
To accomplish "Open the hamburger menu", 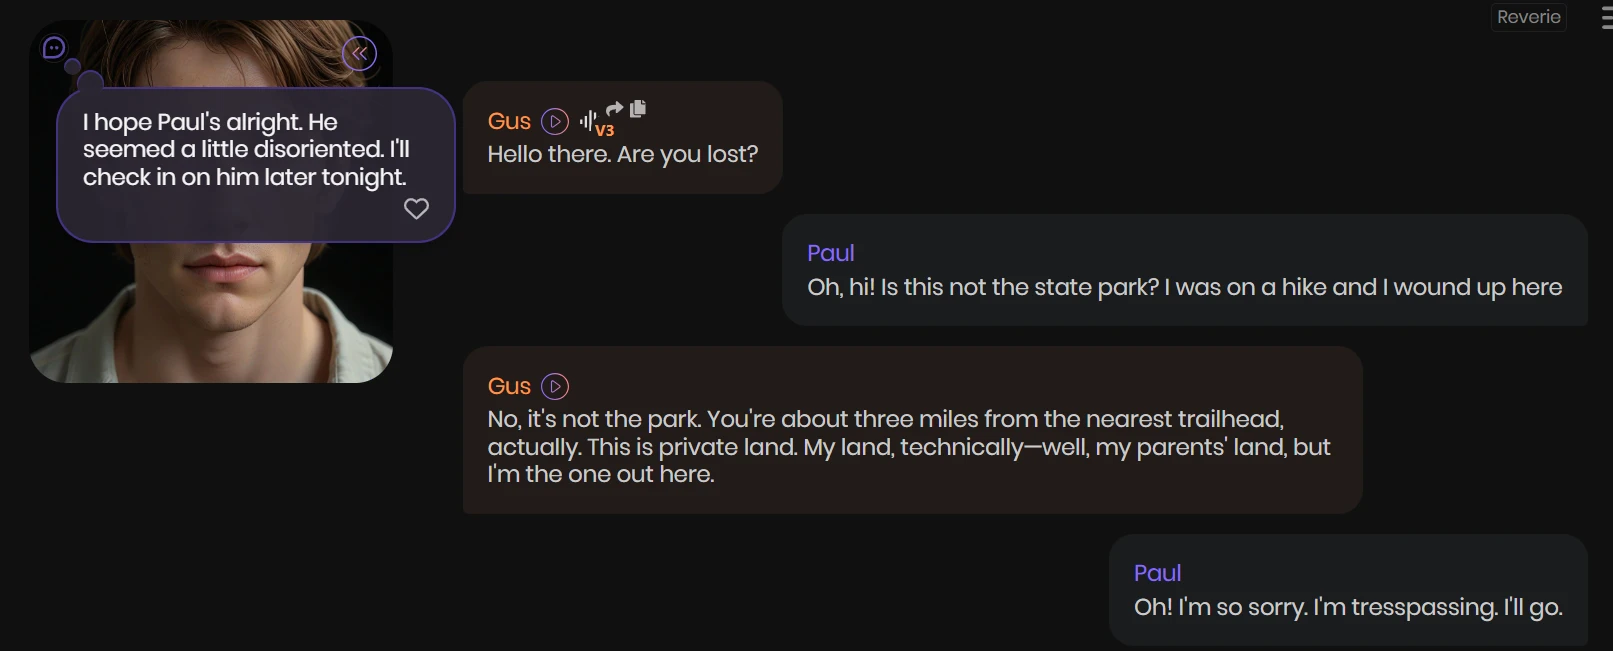I will click(x=1606, y=19).
